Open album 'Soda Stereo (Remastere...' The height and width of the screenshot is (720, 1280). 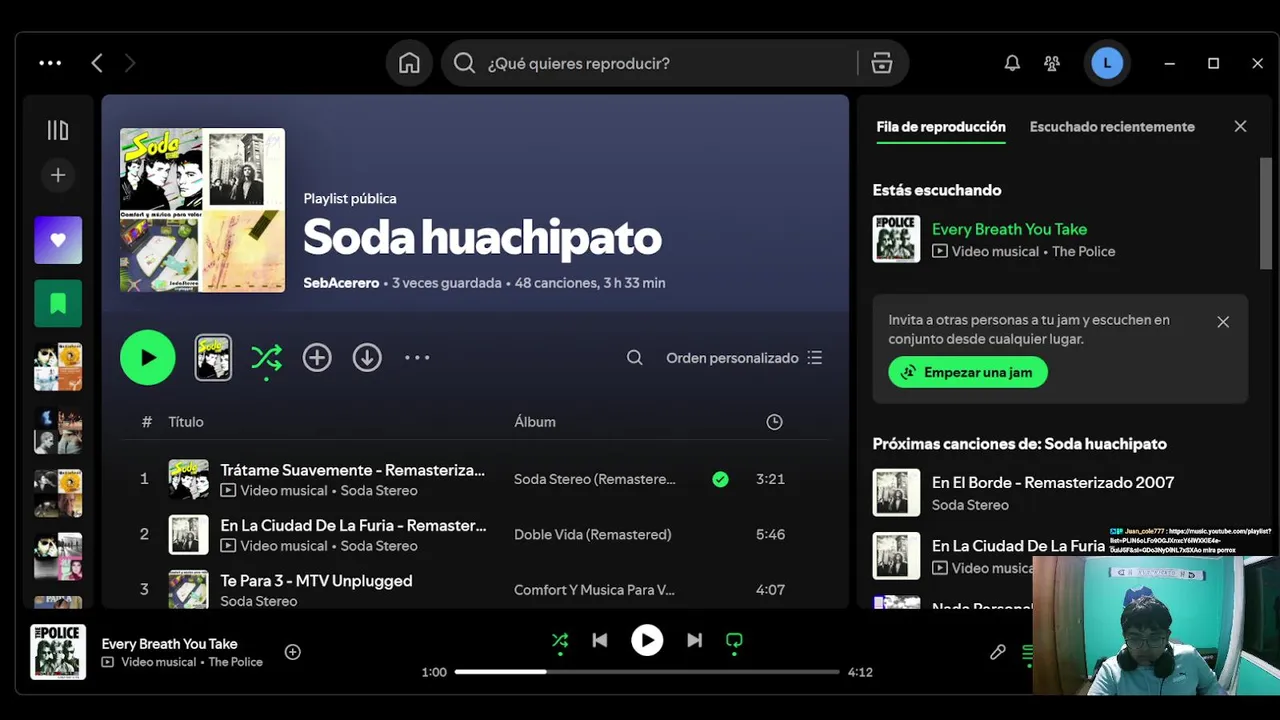pyautogui.click(x=595, y=479)
